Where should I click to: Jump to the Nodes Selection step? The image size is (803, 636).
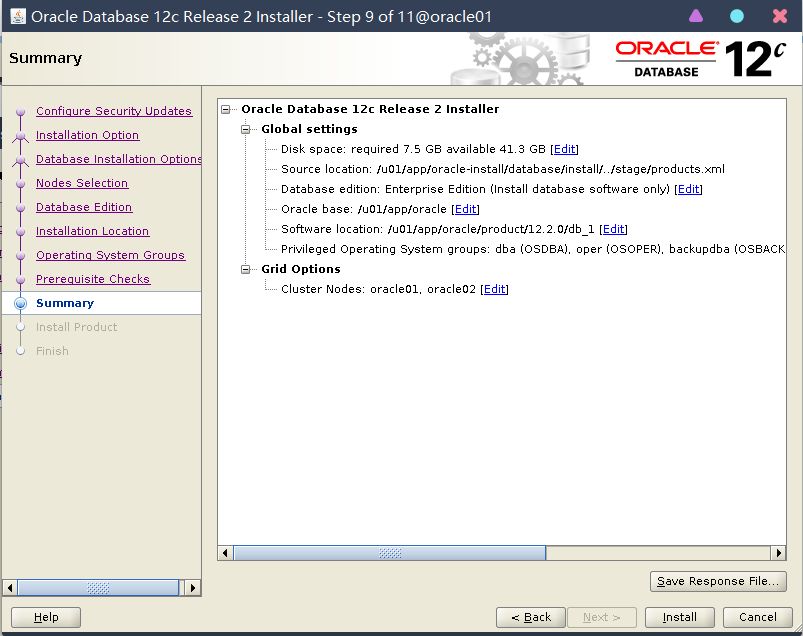pyautogui.click(x=82, y=183)
